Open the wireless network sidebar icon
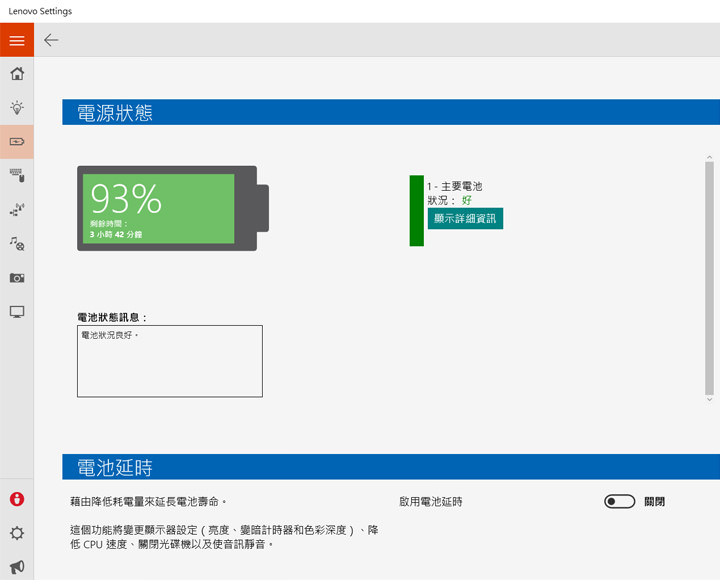 point(17,209)
